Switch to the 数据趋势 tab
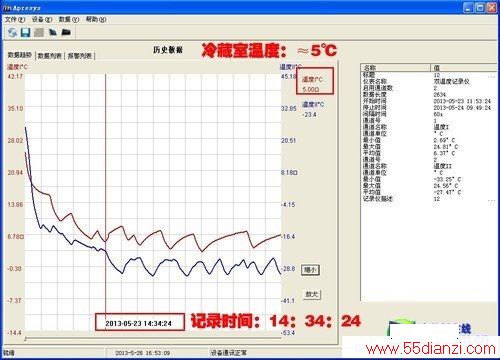Image resolution: width=500 pixels, height=360 pixels. pyautogui.click(x=20, y=55)
